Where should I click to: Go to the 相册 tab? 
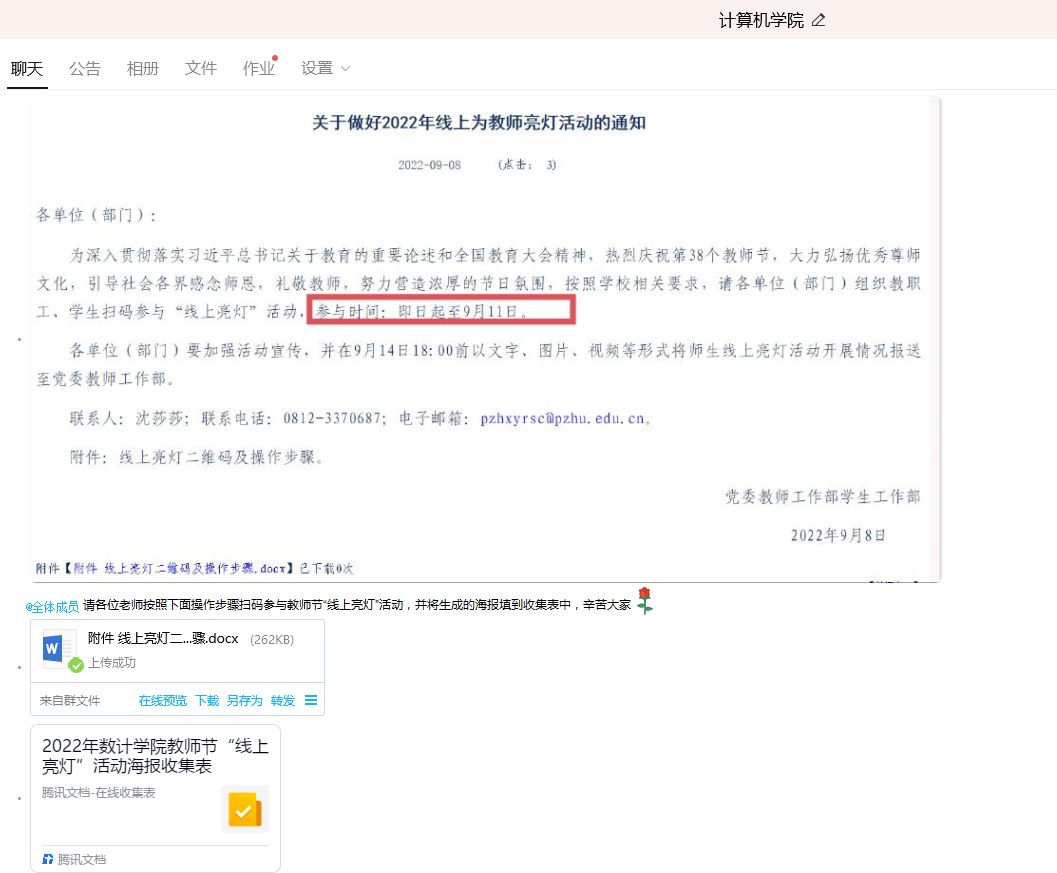pyautogui.click(x=143, y=69)
